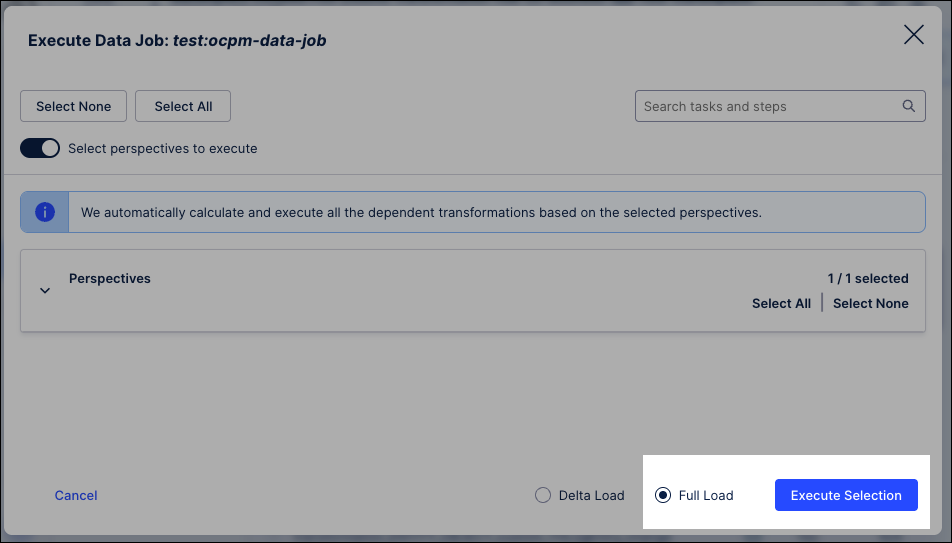Focus the Search tasks and steps field
This screenshot has width=952, height=543.
click(x=780, y=106)
